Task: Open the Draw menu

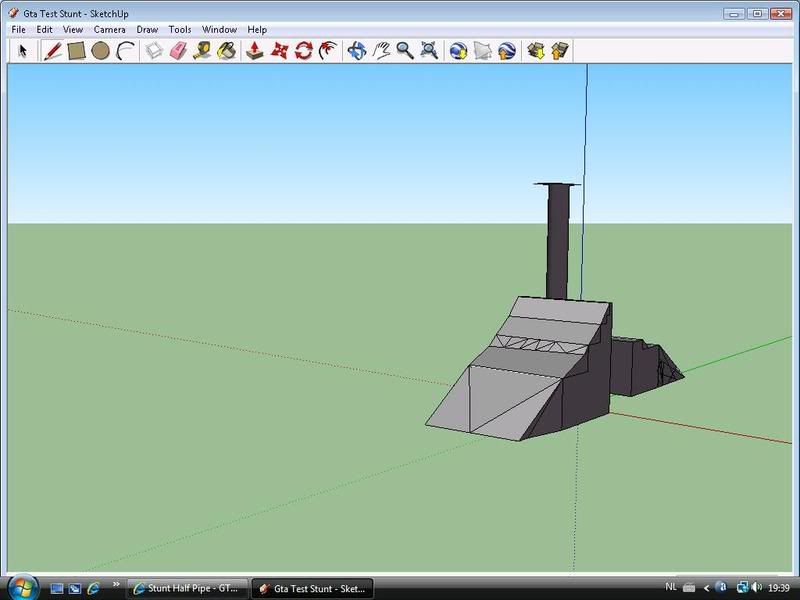Action: (x=147, y=30)
